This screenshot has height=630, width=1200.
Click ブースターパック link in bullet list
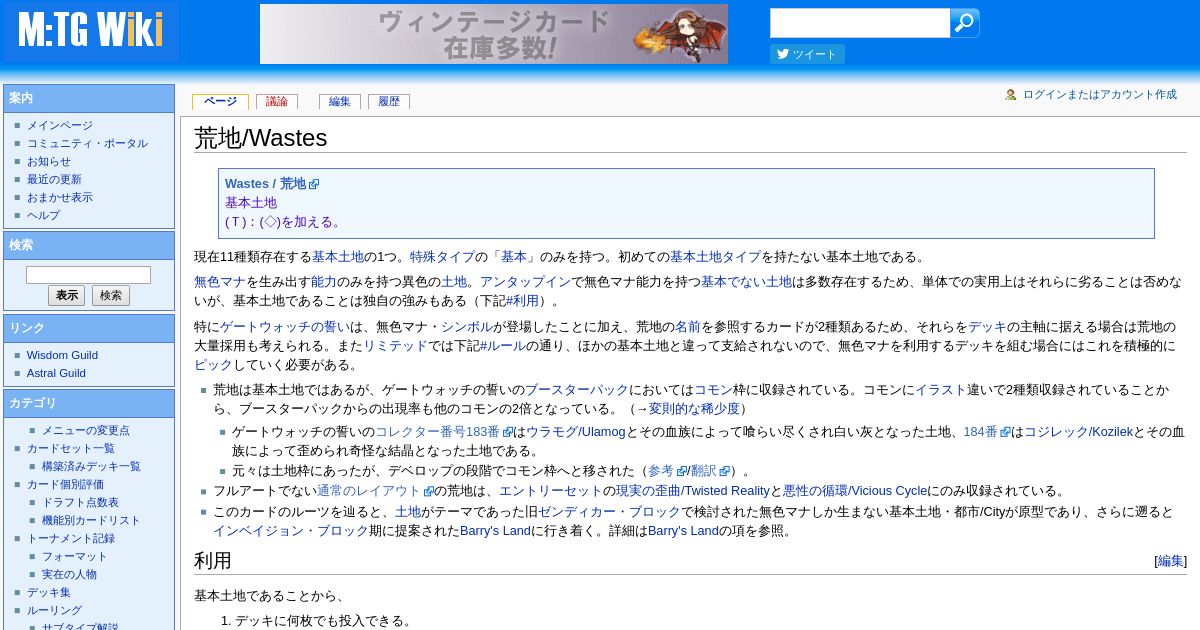(577, 390)
